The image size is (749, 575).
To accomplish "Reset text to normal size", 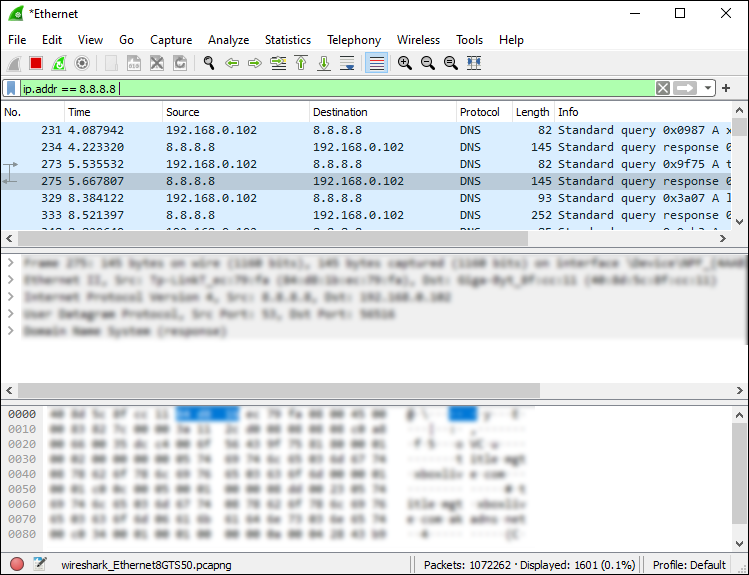I will [x=450, y=63].
